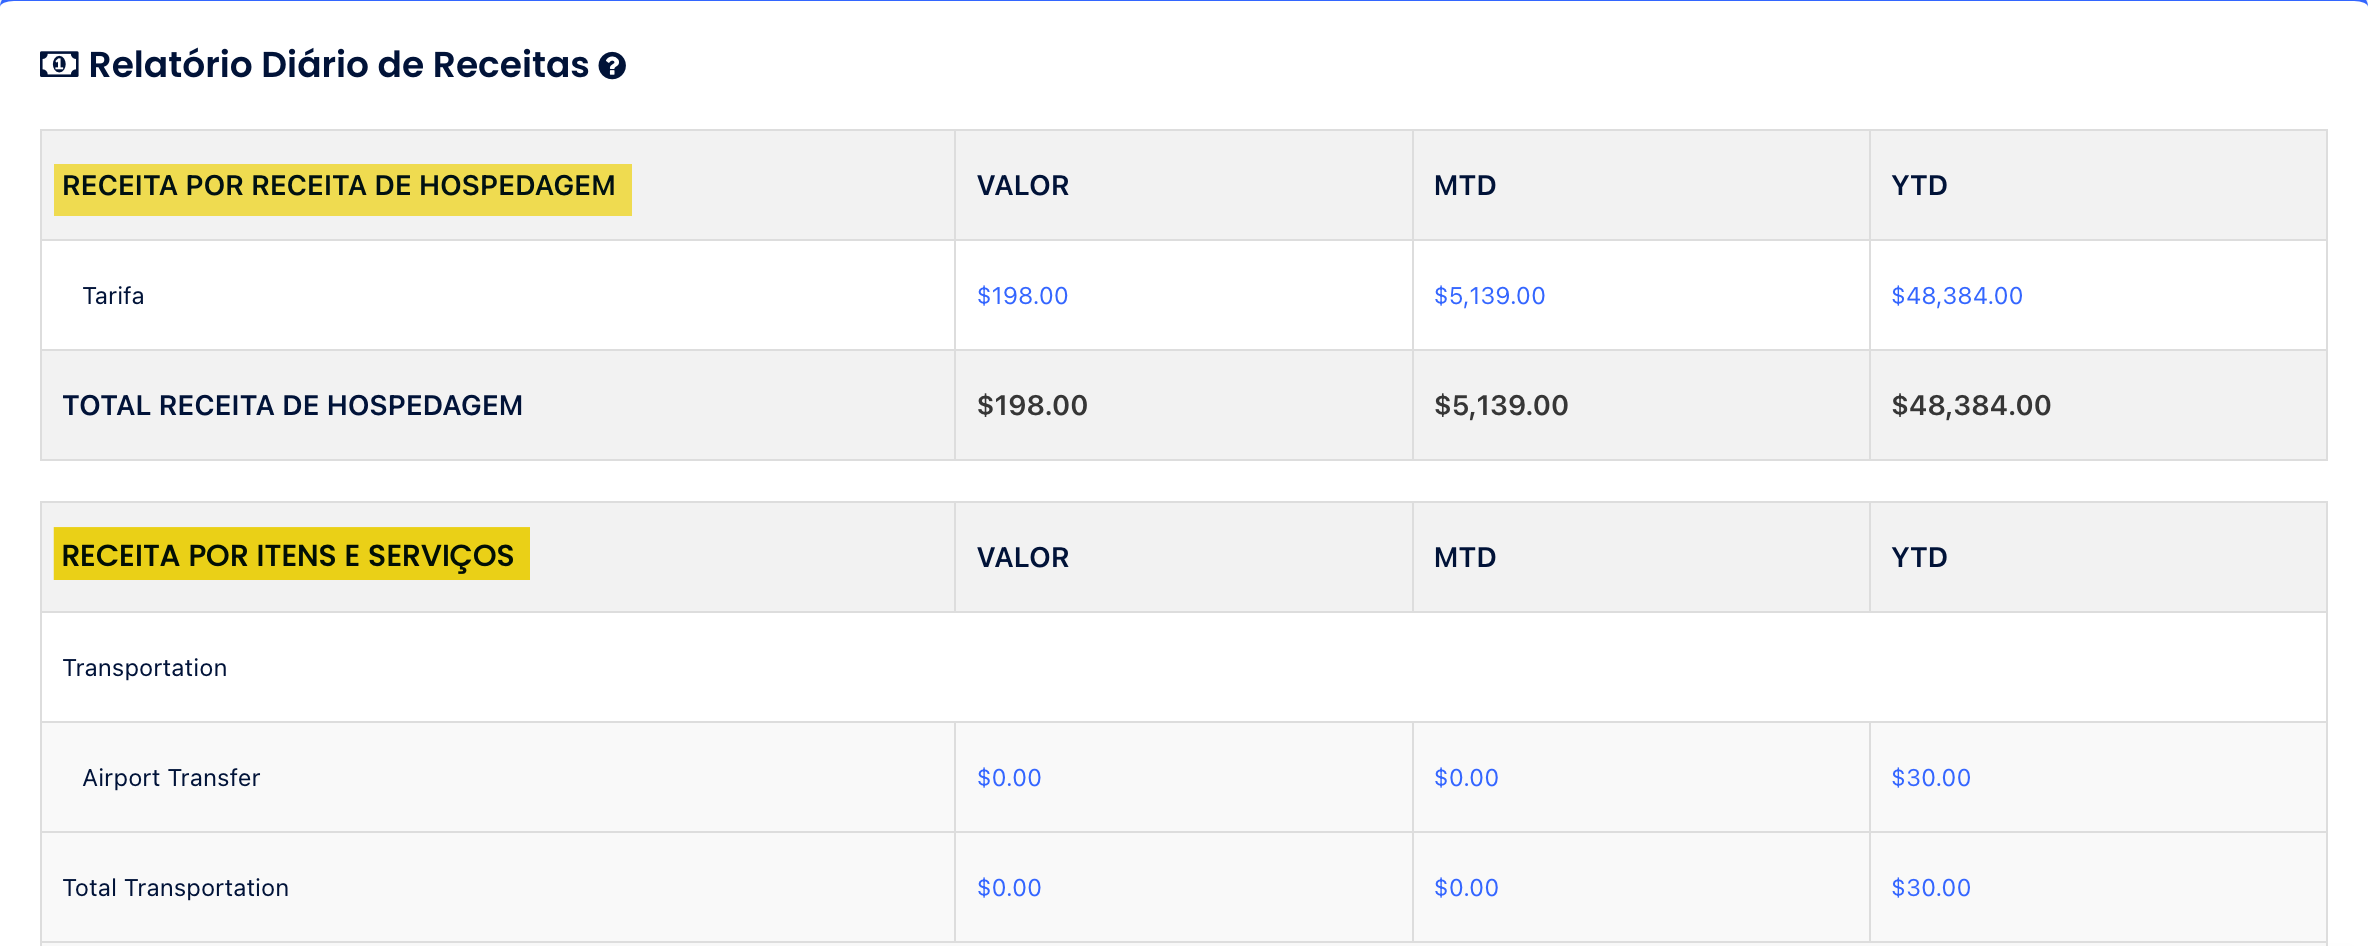
Task: Open Tarifa daily value $198.00 link
Action: click(x=1022, y=296)
